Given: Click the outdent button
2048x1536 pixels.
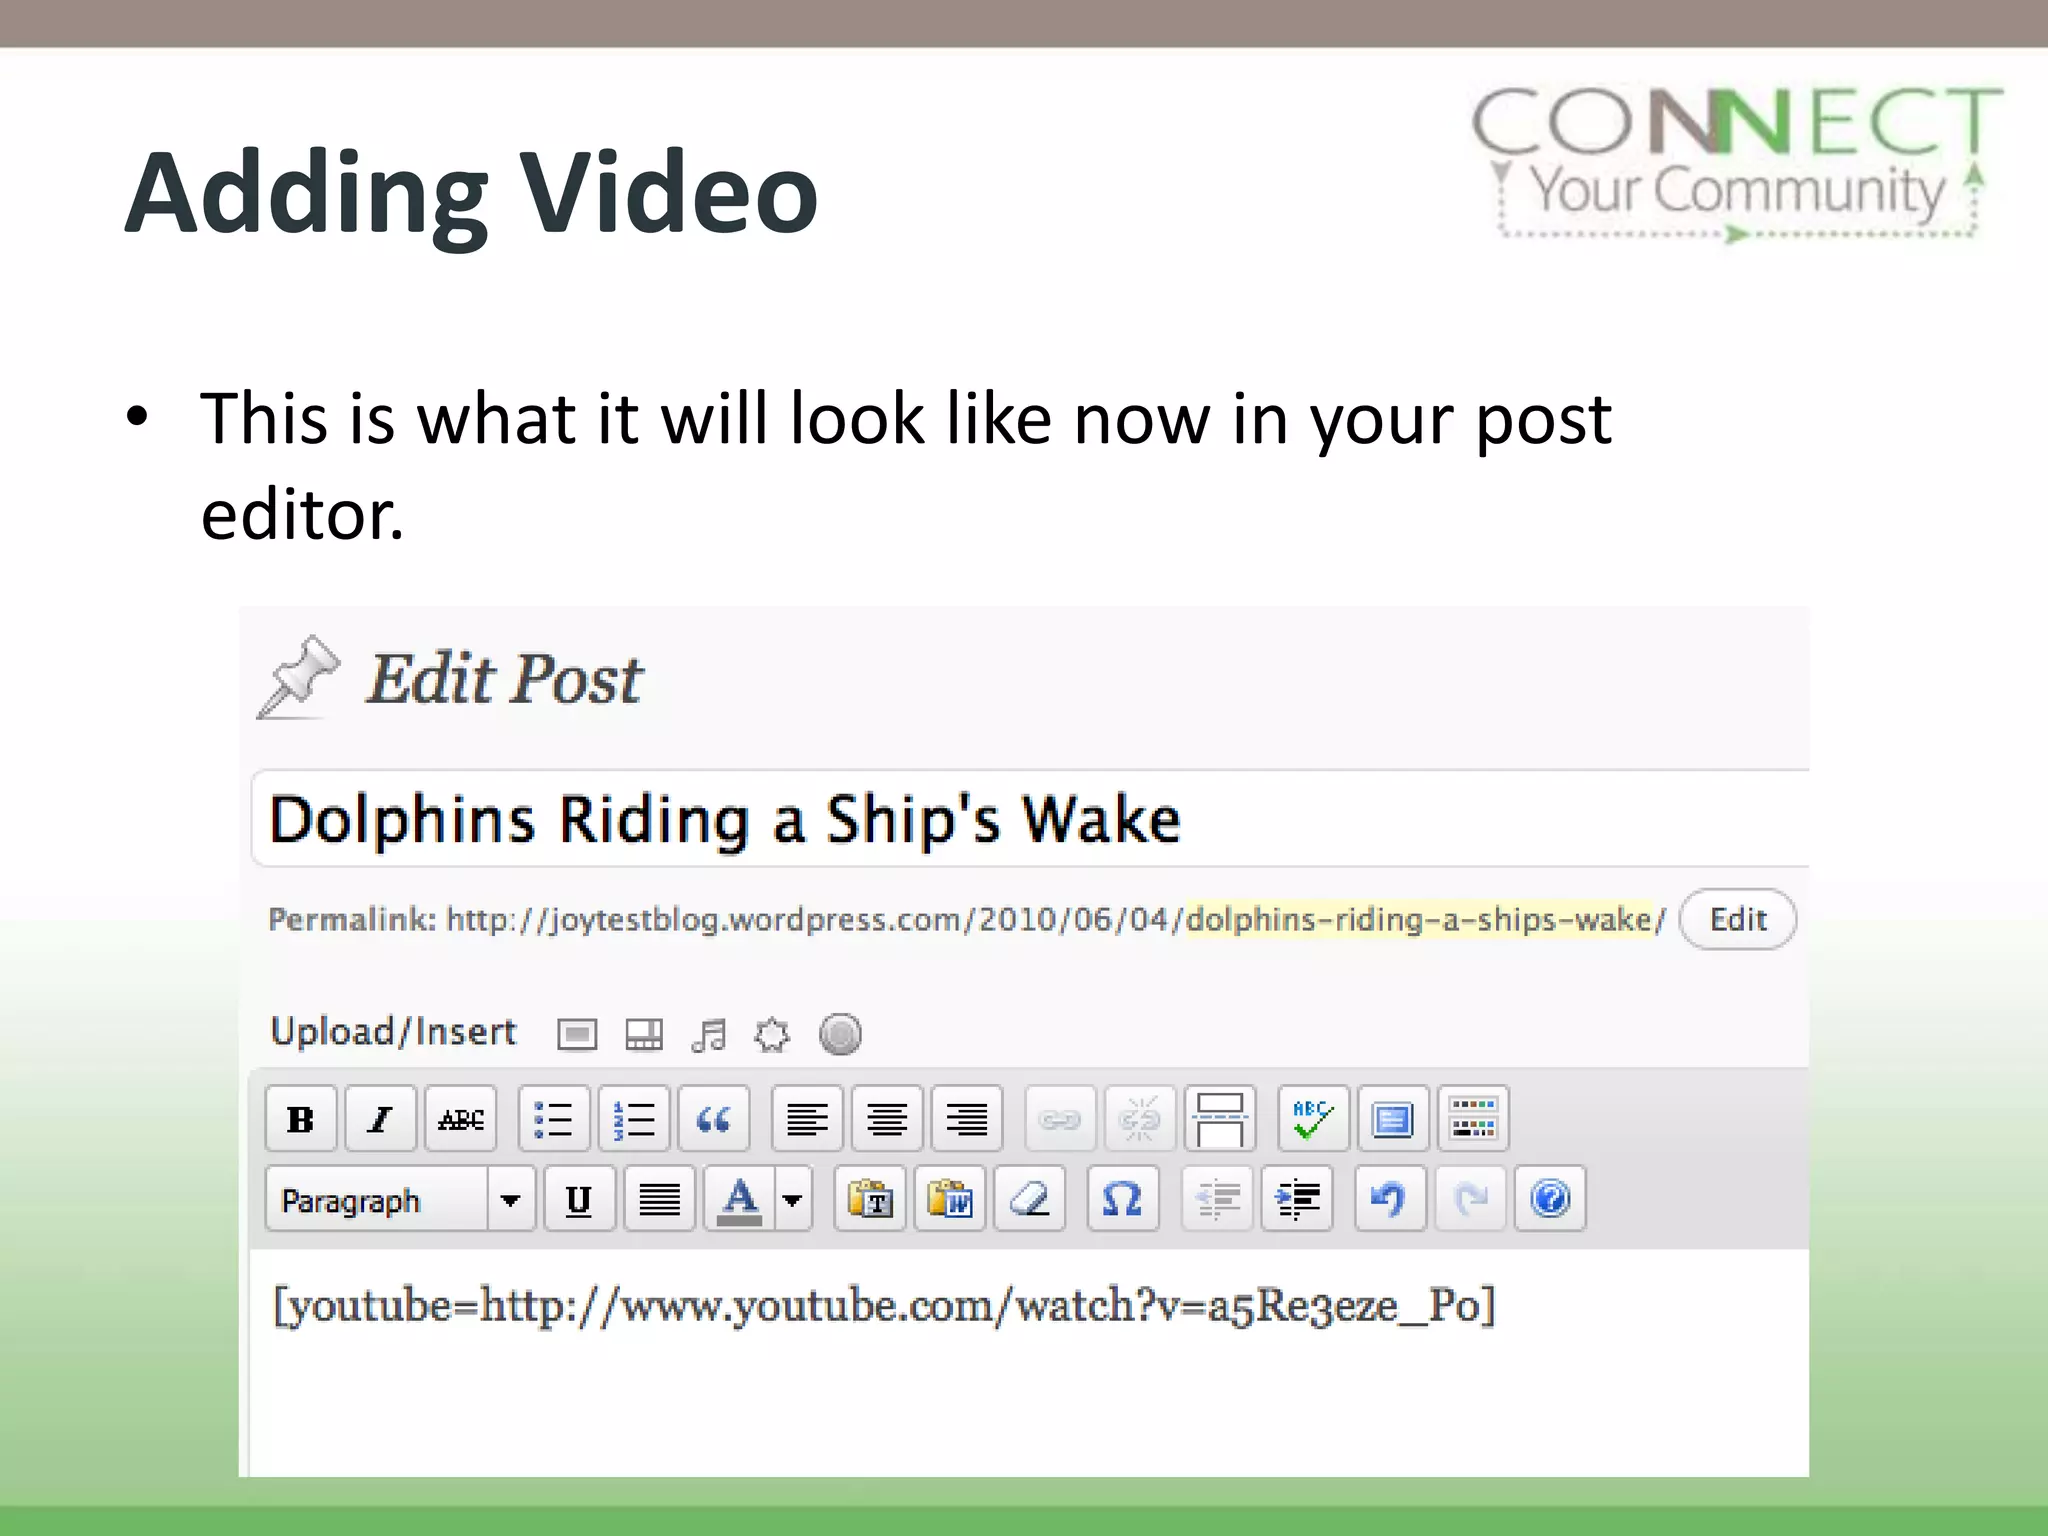Looking at the screenshot, I should [1217, 1199].
